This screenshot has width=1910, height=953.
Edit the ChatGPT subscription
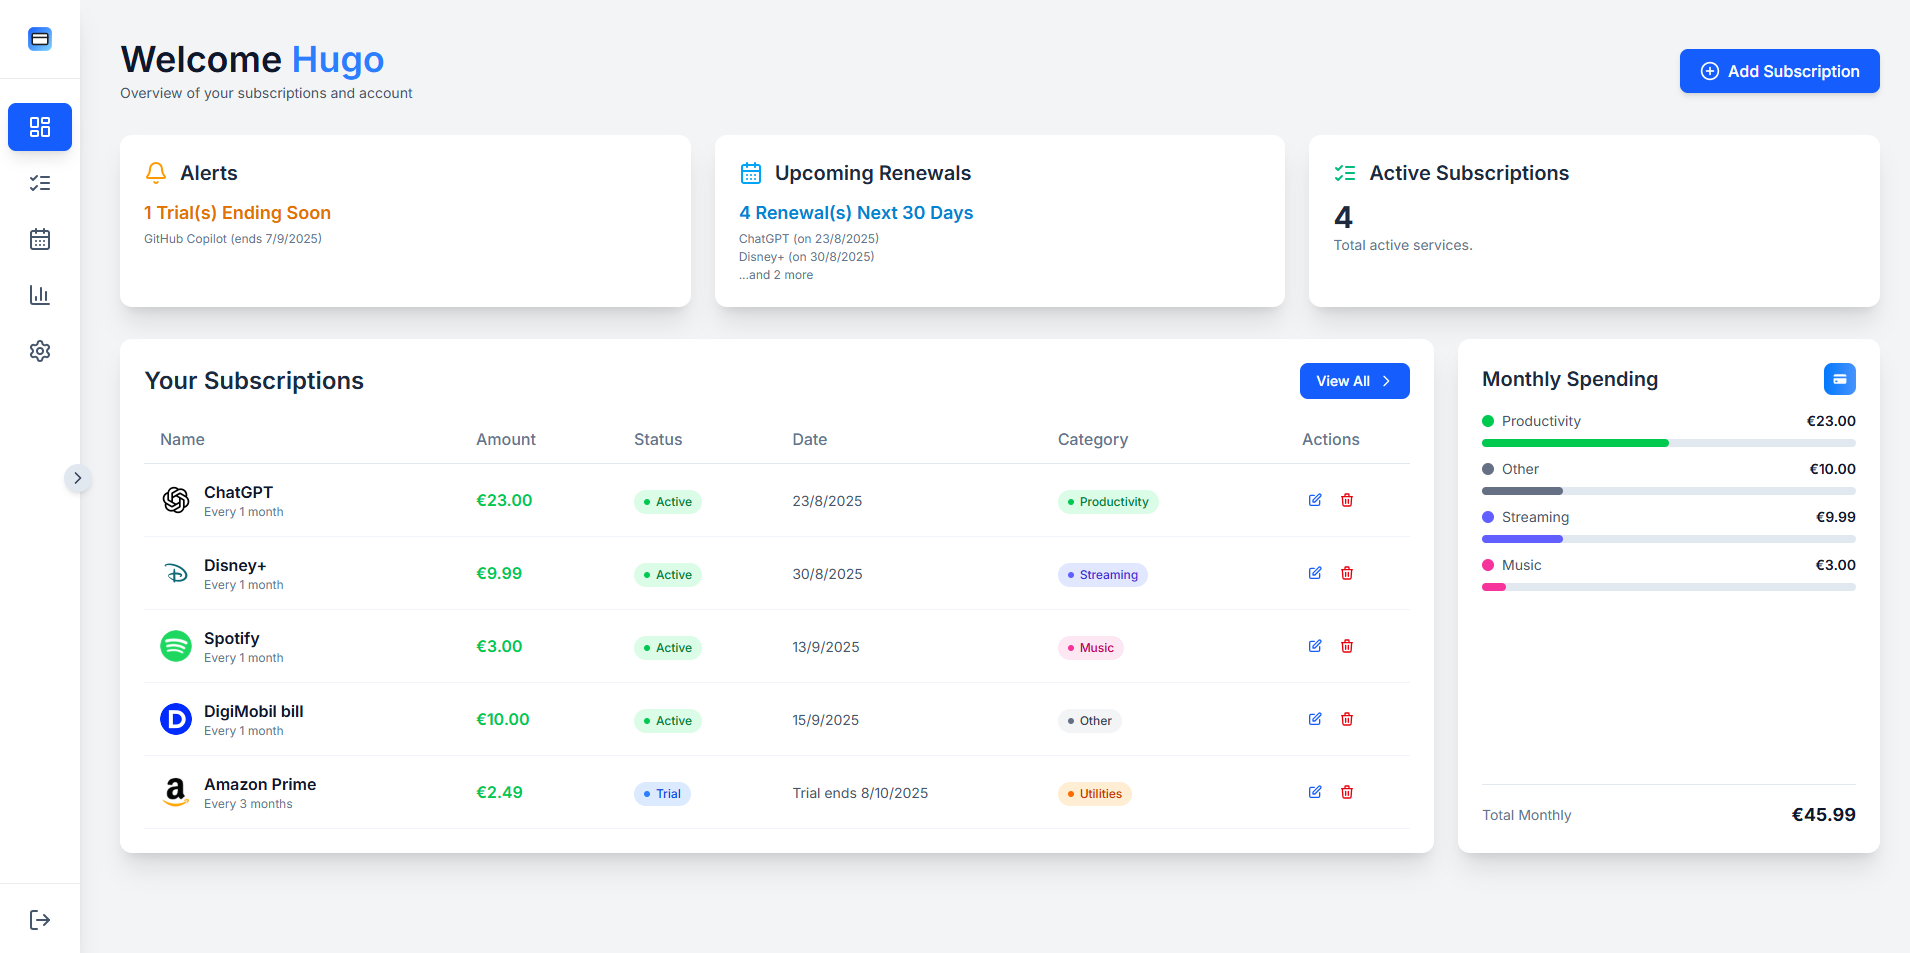point(1315,500)
